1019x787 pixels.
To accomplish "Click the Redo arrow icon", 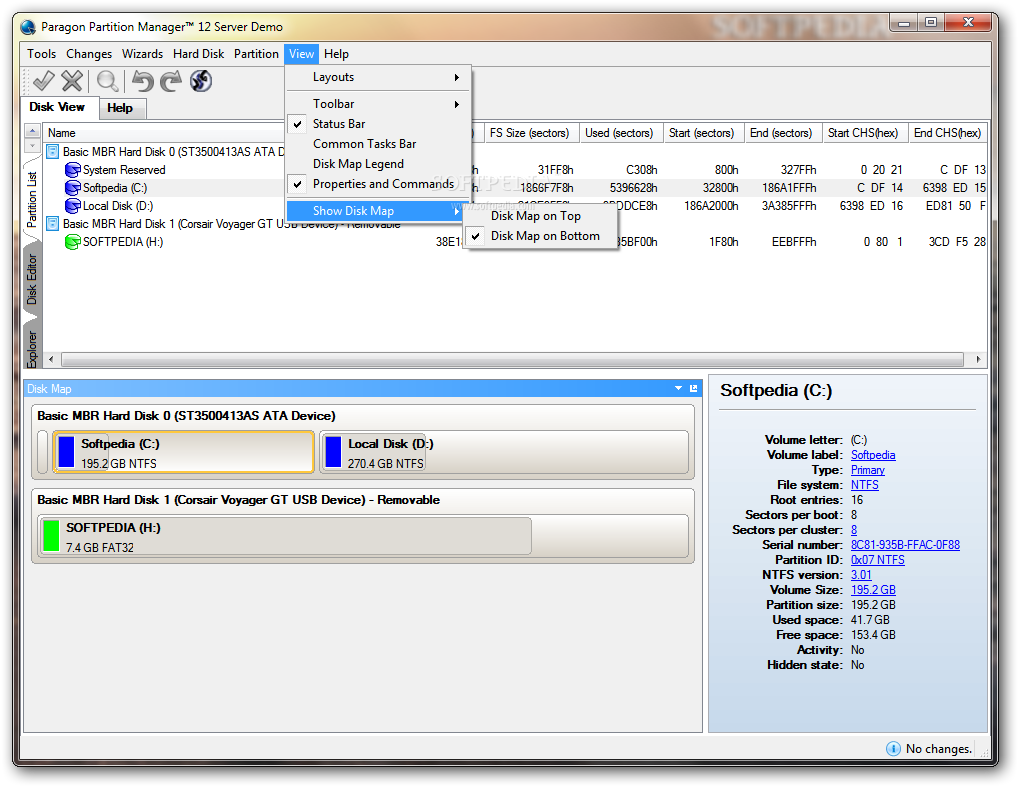I will (x=172, y=81).
